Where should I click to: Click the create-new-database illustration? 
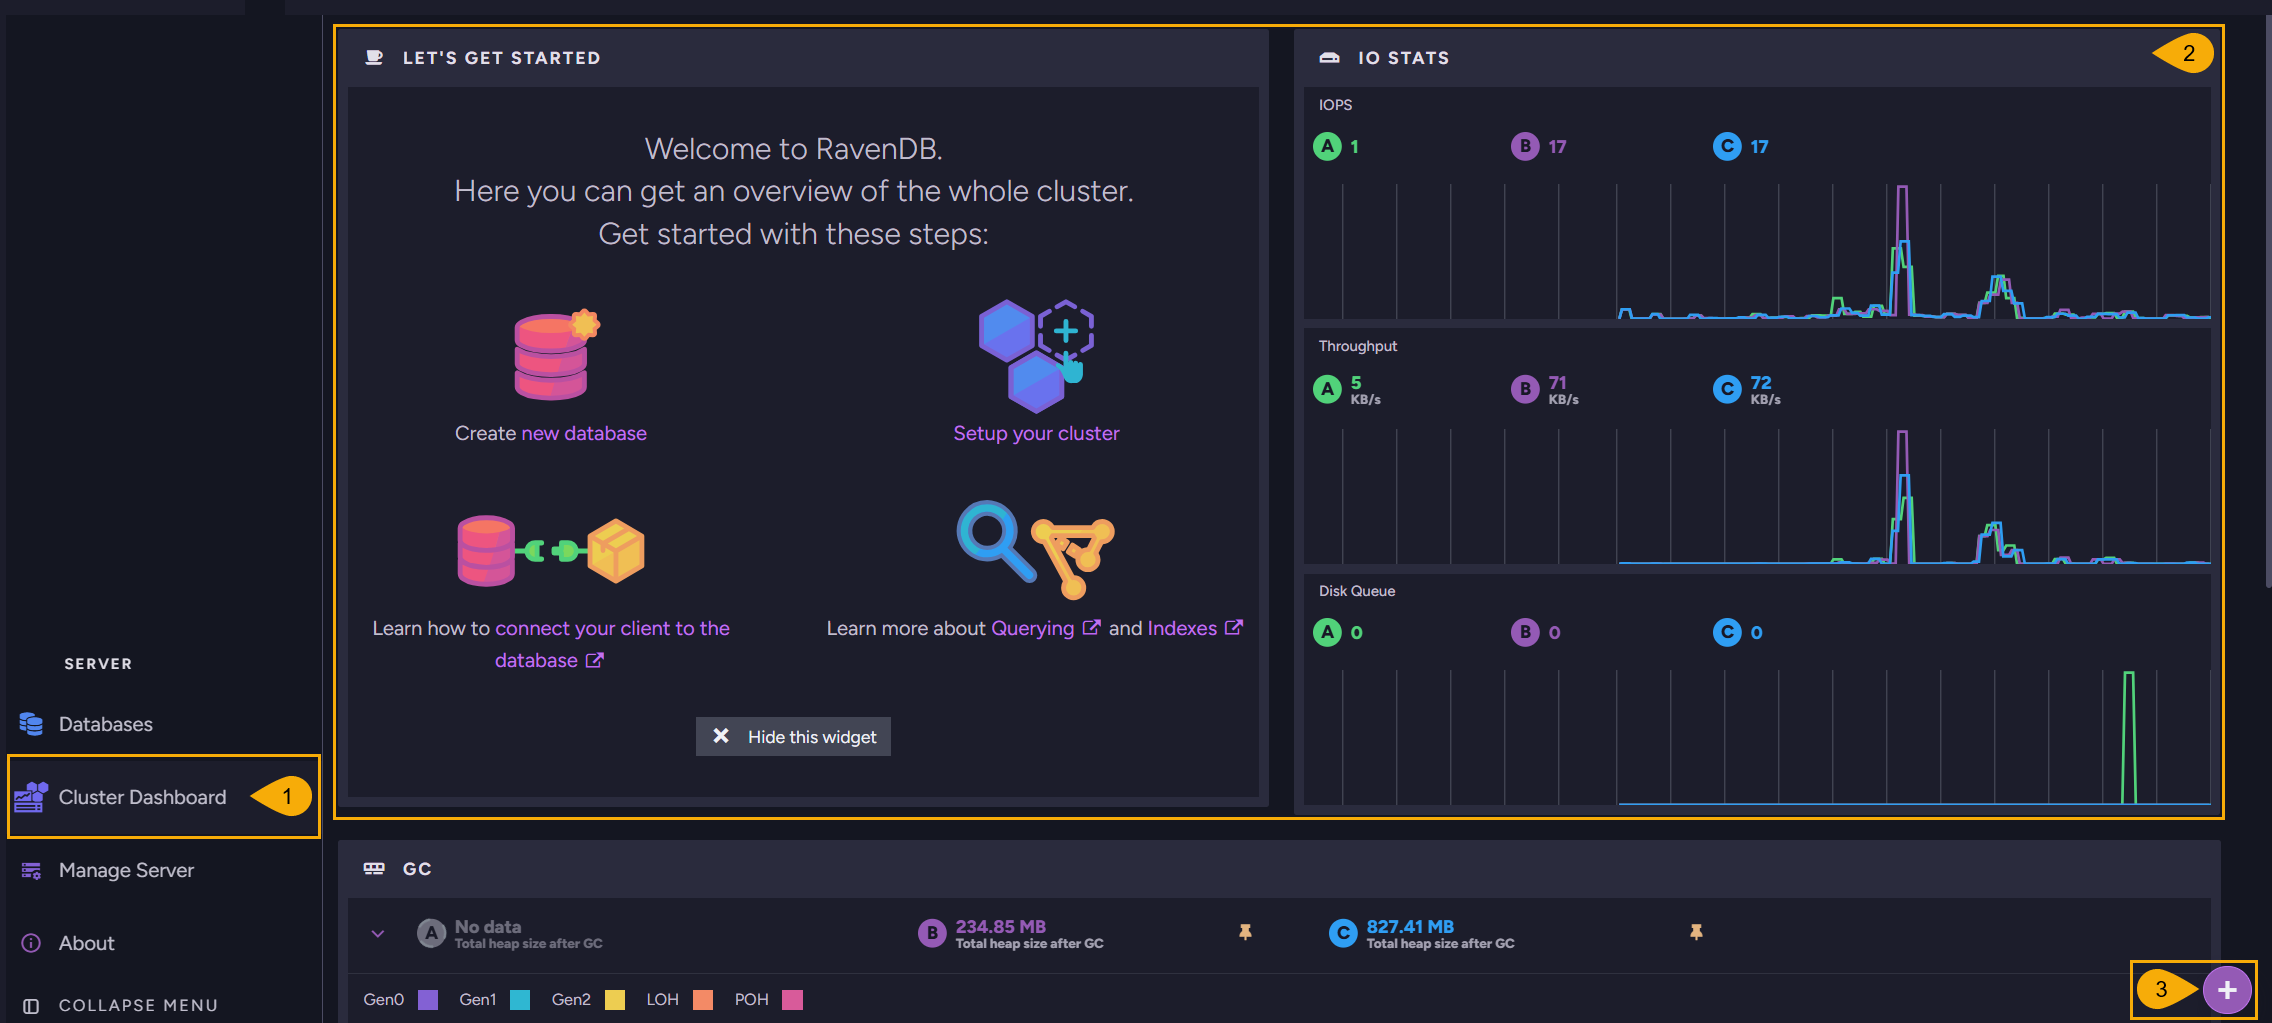point(555,355)
